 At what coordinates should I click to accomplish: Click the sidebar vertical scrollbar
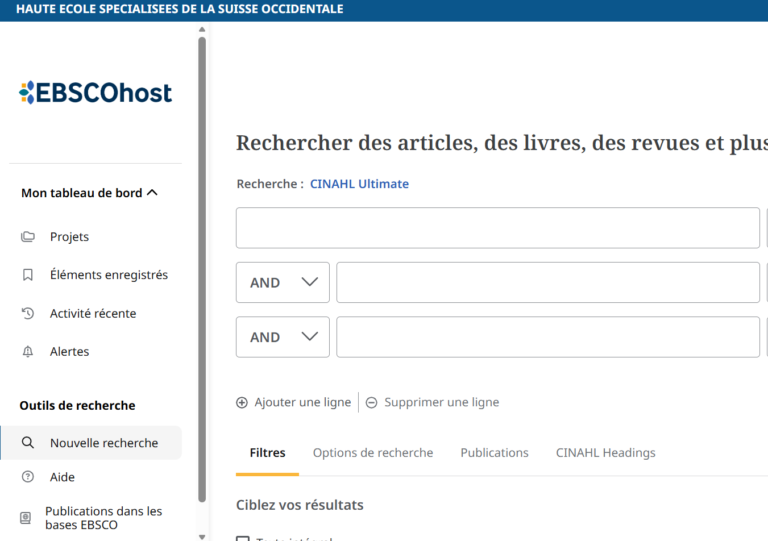point(202,270)
